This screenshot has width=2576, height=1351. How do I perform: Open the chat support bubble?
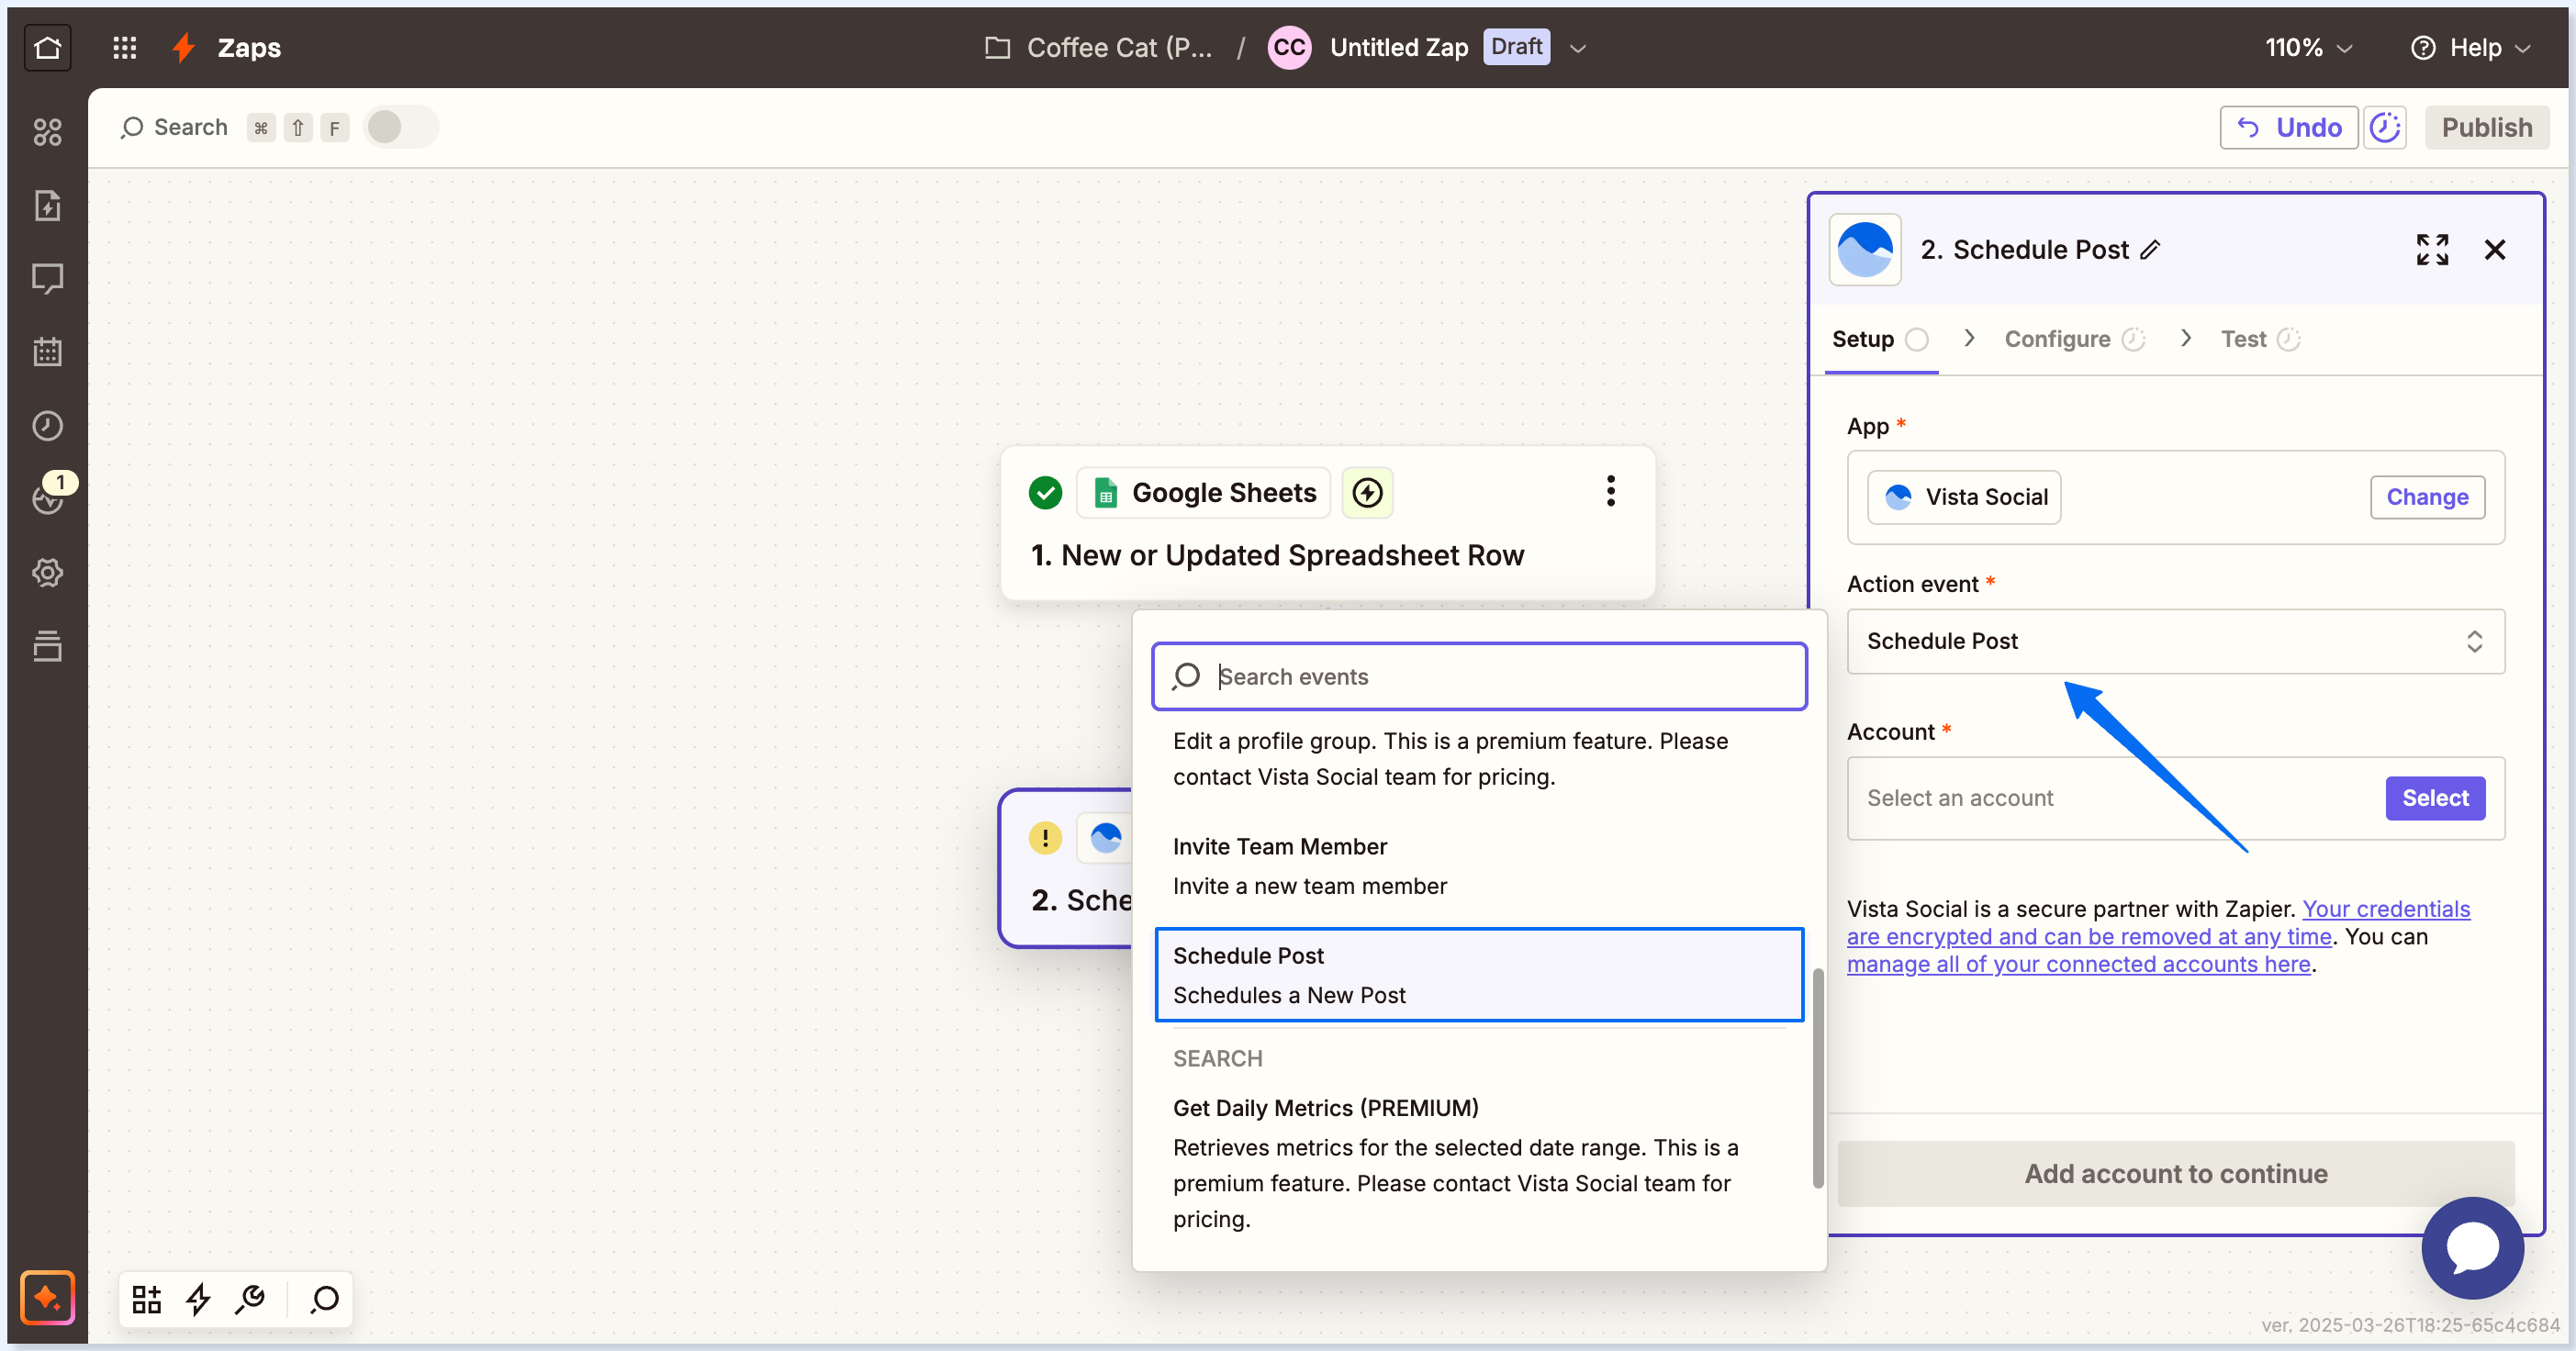[2472, 1248]
